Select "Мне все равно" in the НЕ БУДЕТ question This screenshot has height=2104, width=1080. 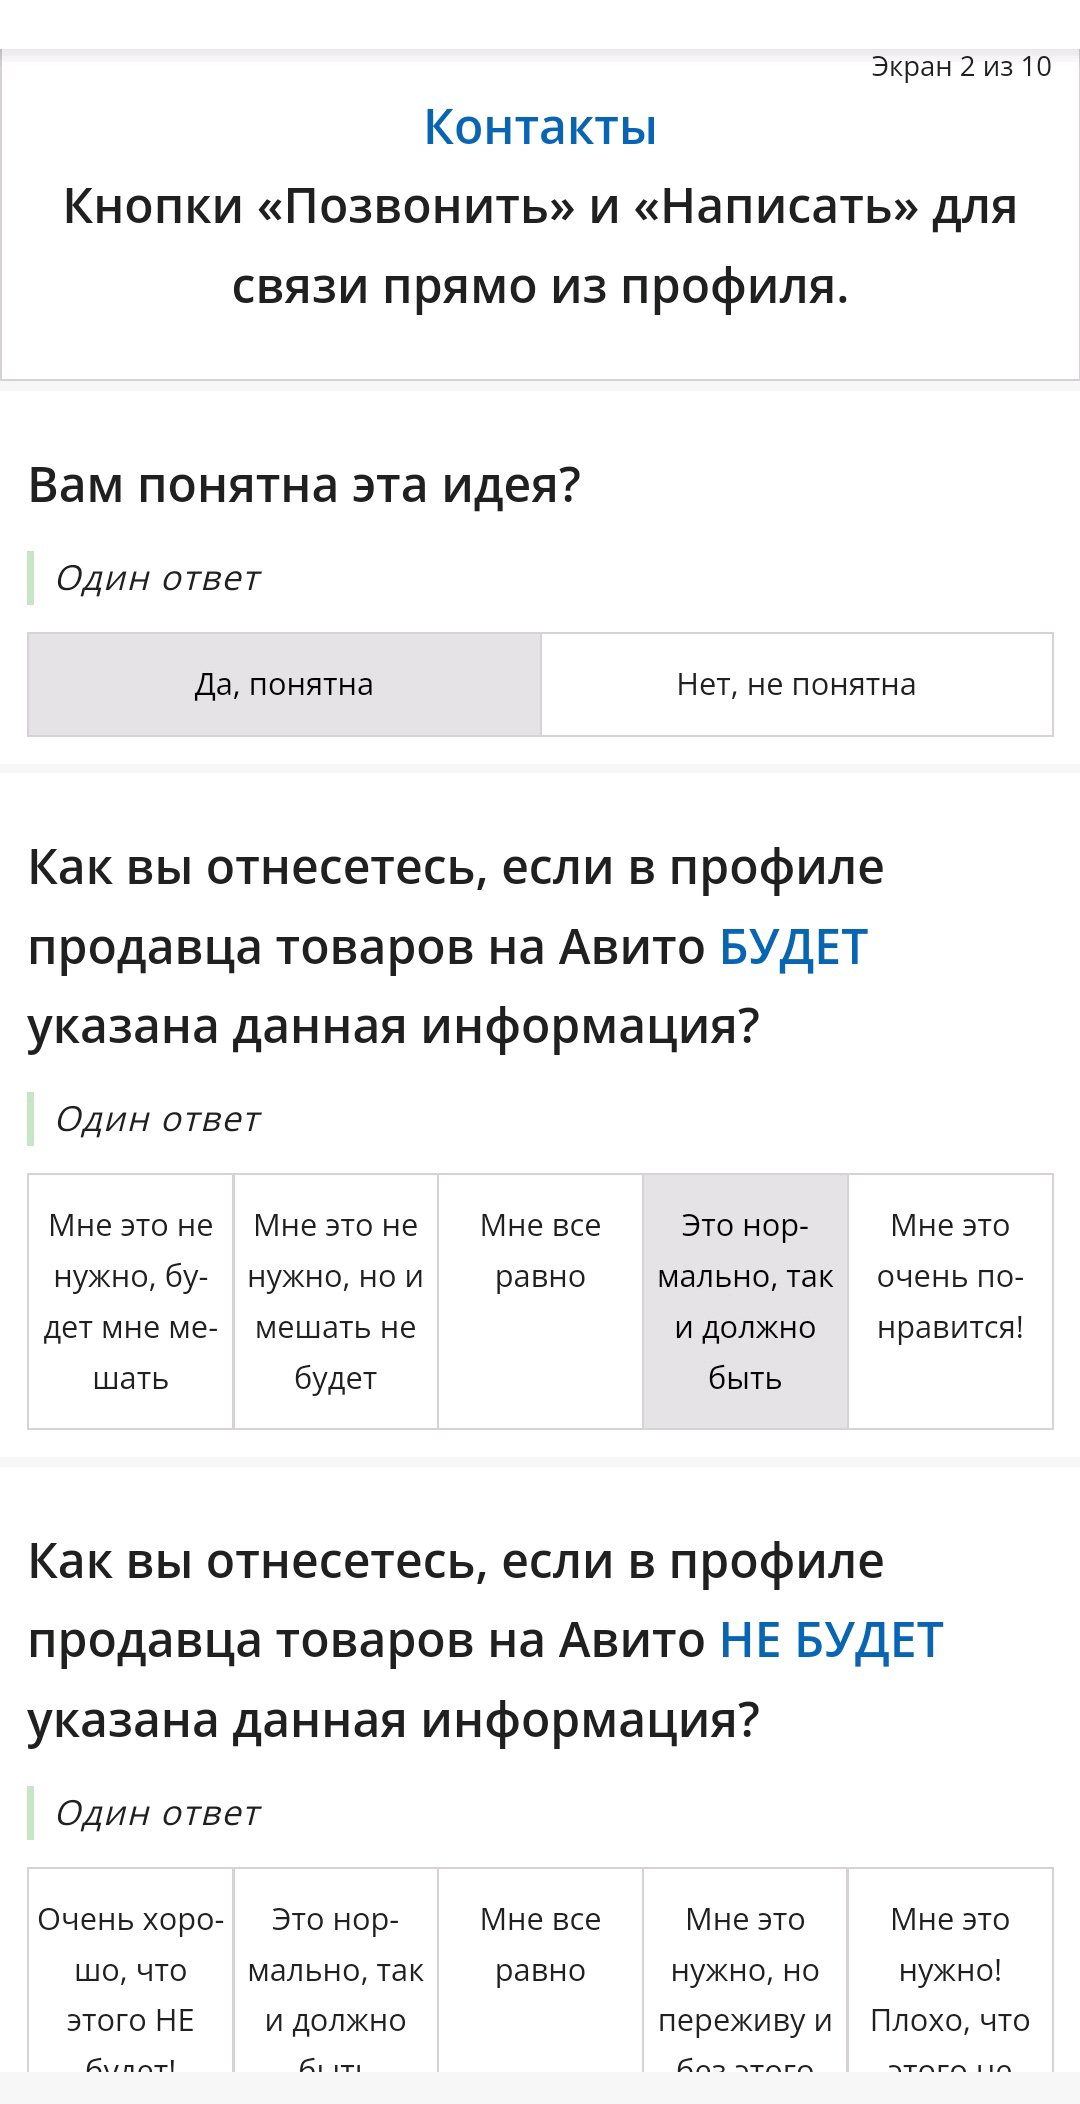click(x=541, y=1970)
